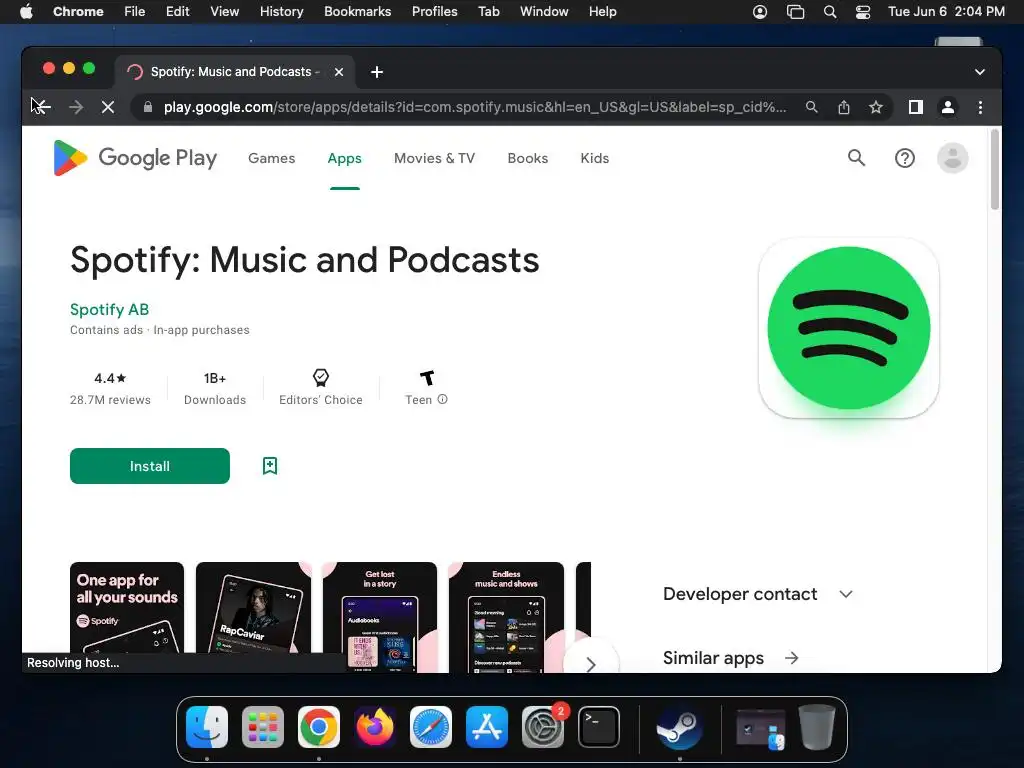Click the lock icon in address bar
1024x768 pixels.
(148, 107)
